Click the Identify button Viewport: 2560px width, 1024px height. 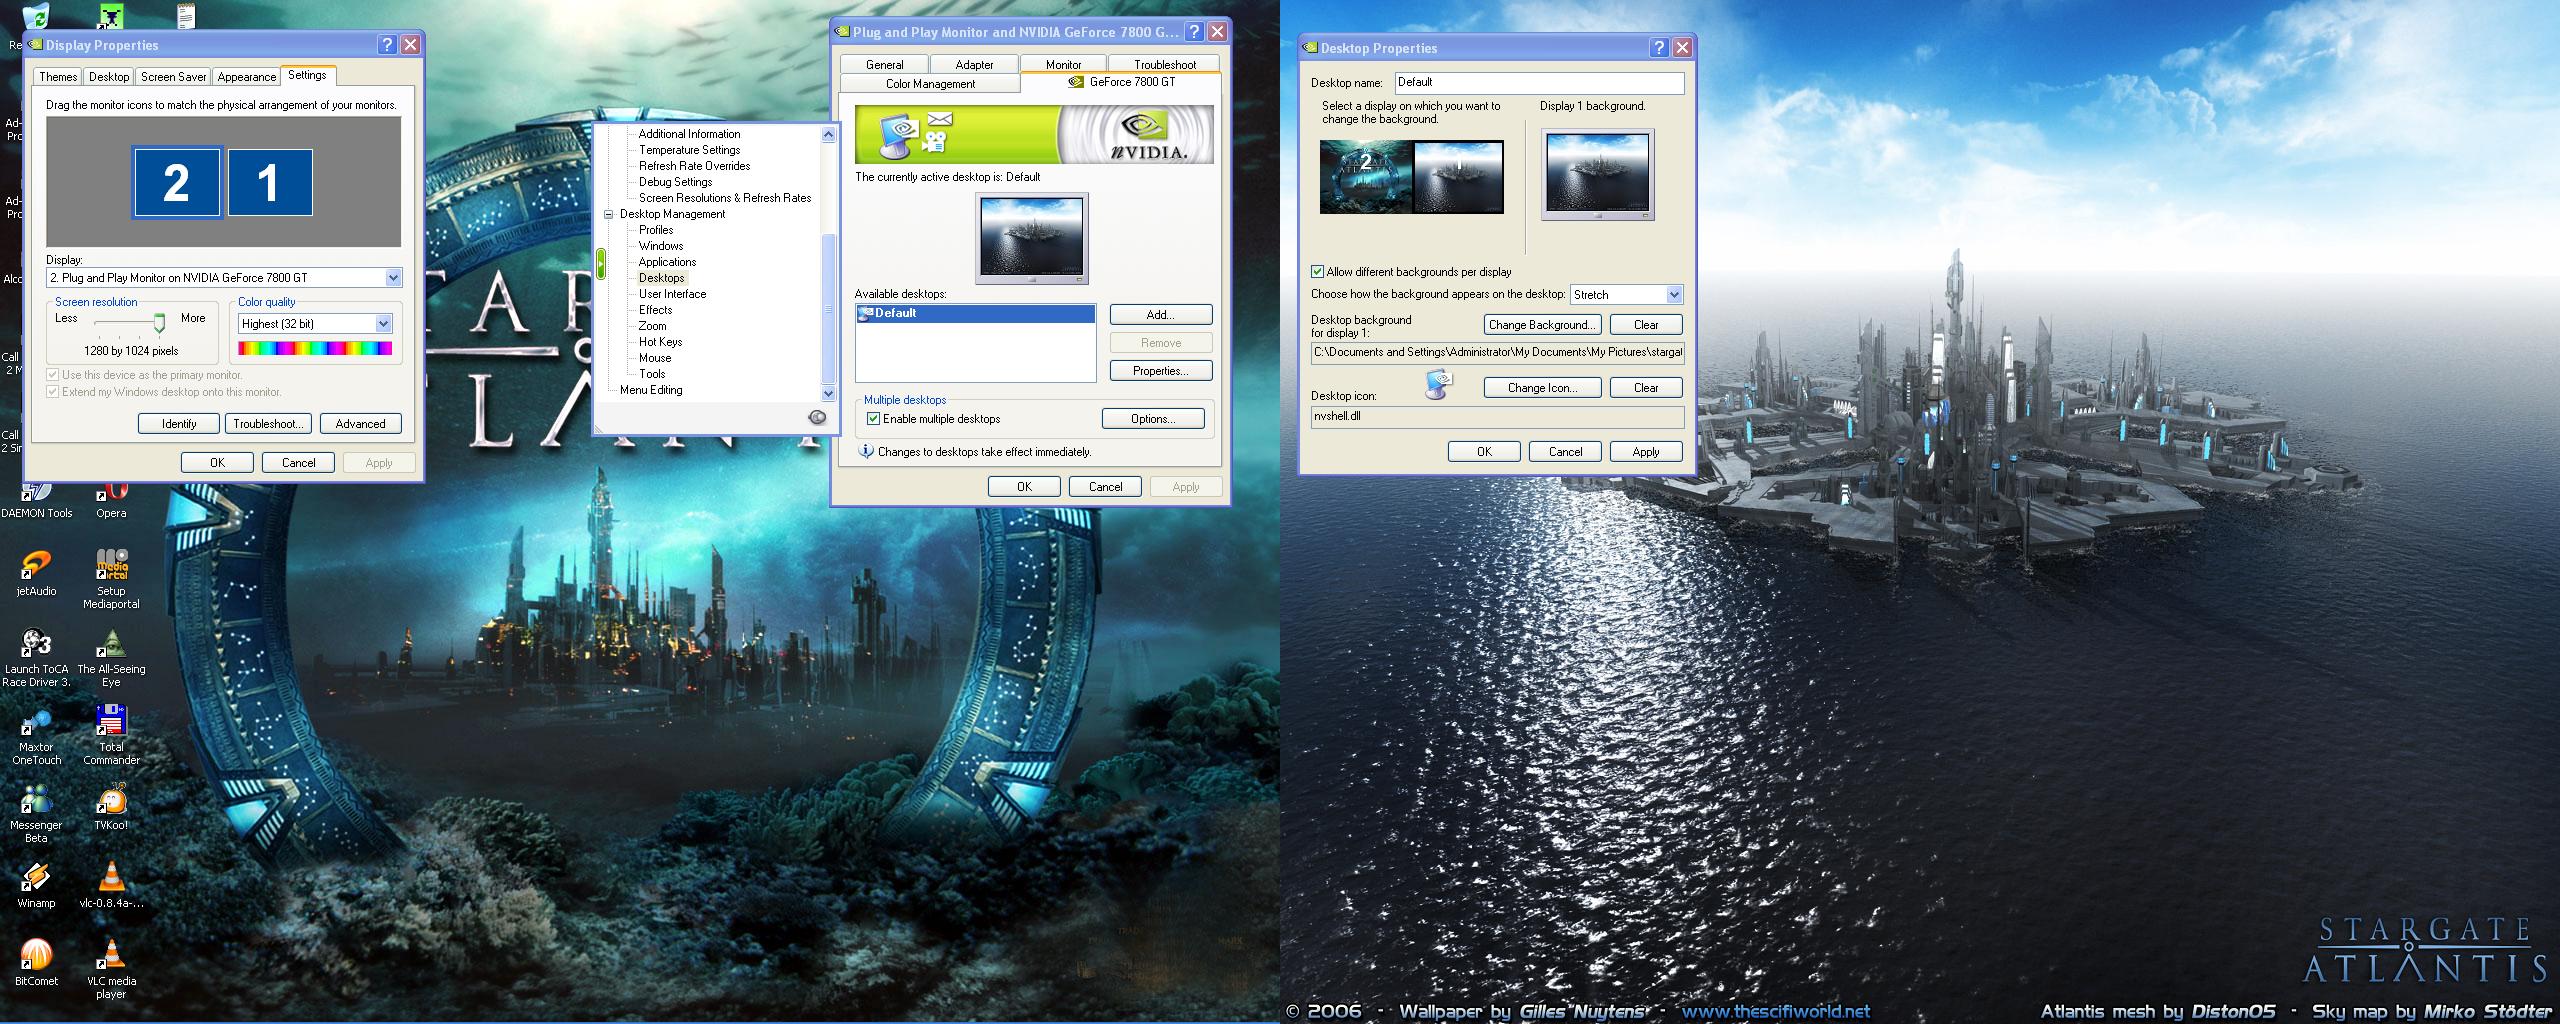click(179, 424)
